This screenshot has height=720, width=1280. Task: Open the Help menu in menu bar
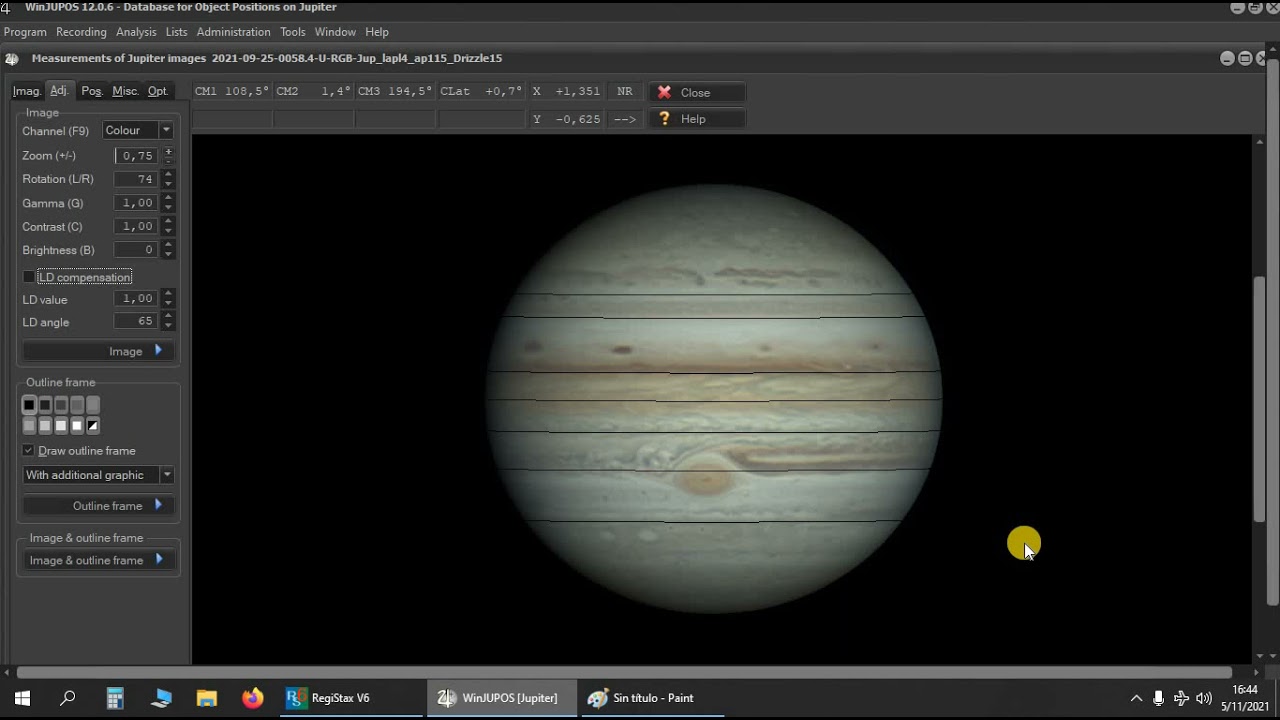(x=377, y=32)
